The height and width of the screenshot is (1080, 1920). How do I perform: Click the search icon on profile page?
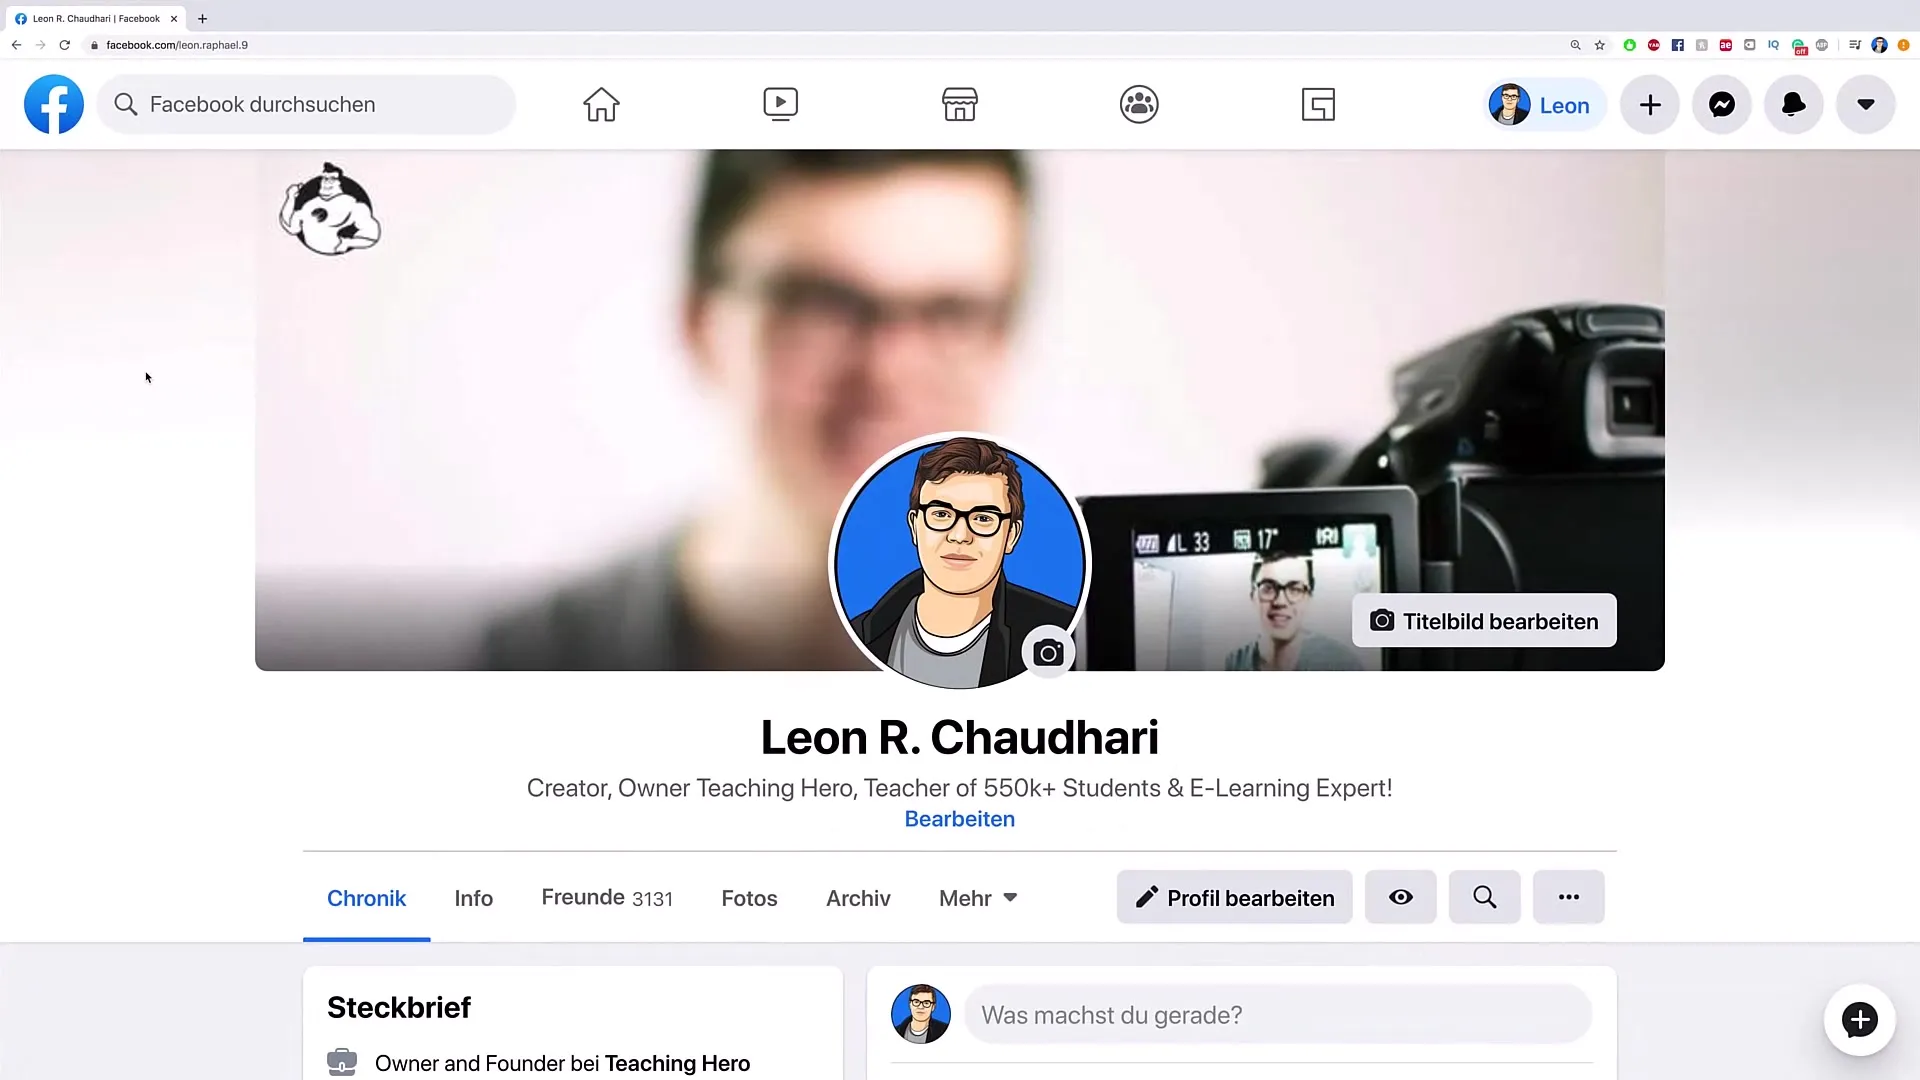(1485, 898)
